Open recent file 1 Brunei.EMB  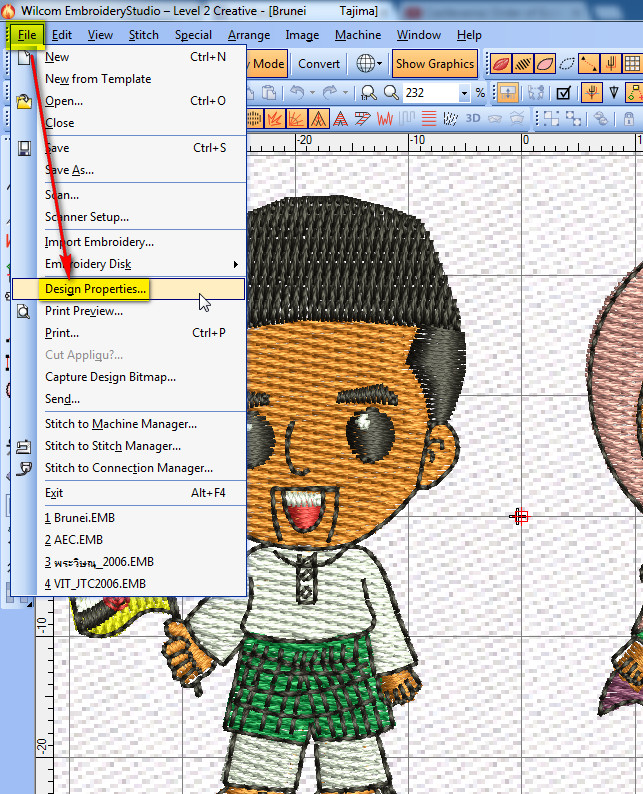[129, 518]
